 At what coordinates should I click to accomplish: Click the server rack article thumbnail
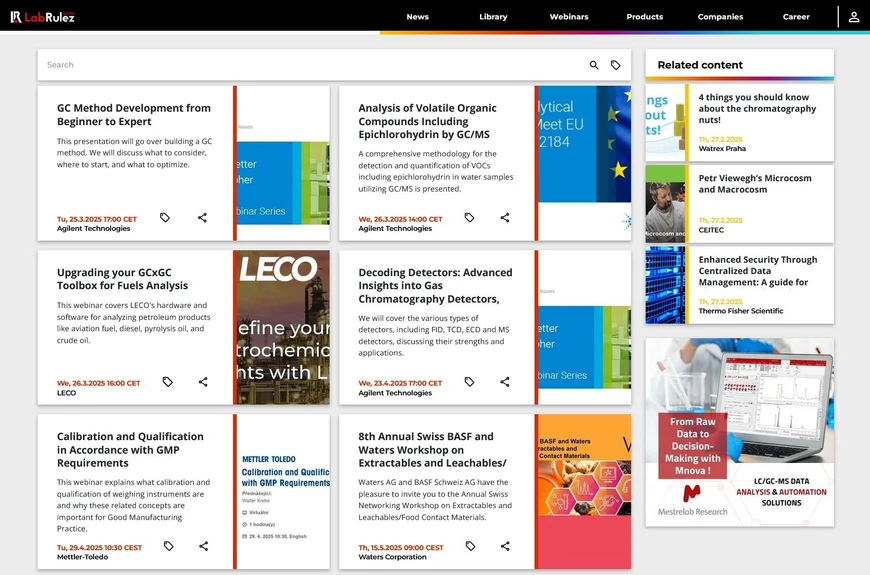[x=665, y=285]
